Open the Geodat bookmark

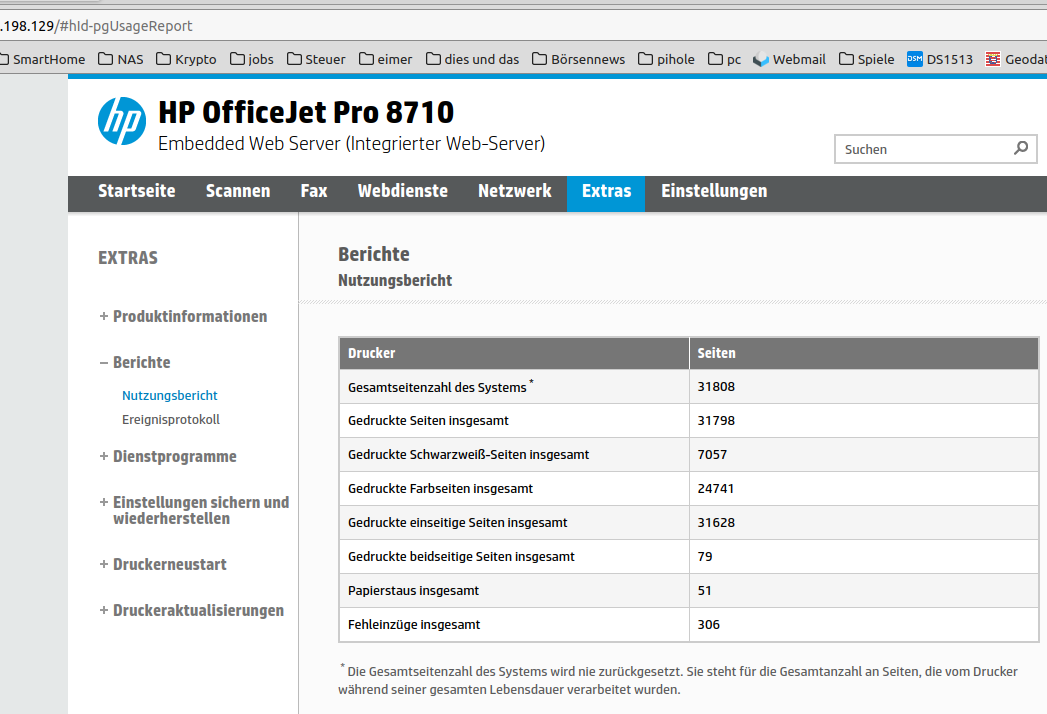tap(1016, 59)
